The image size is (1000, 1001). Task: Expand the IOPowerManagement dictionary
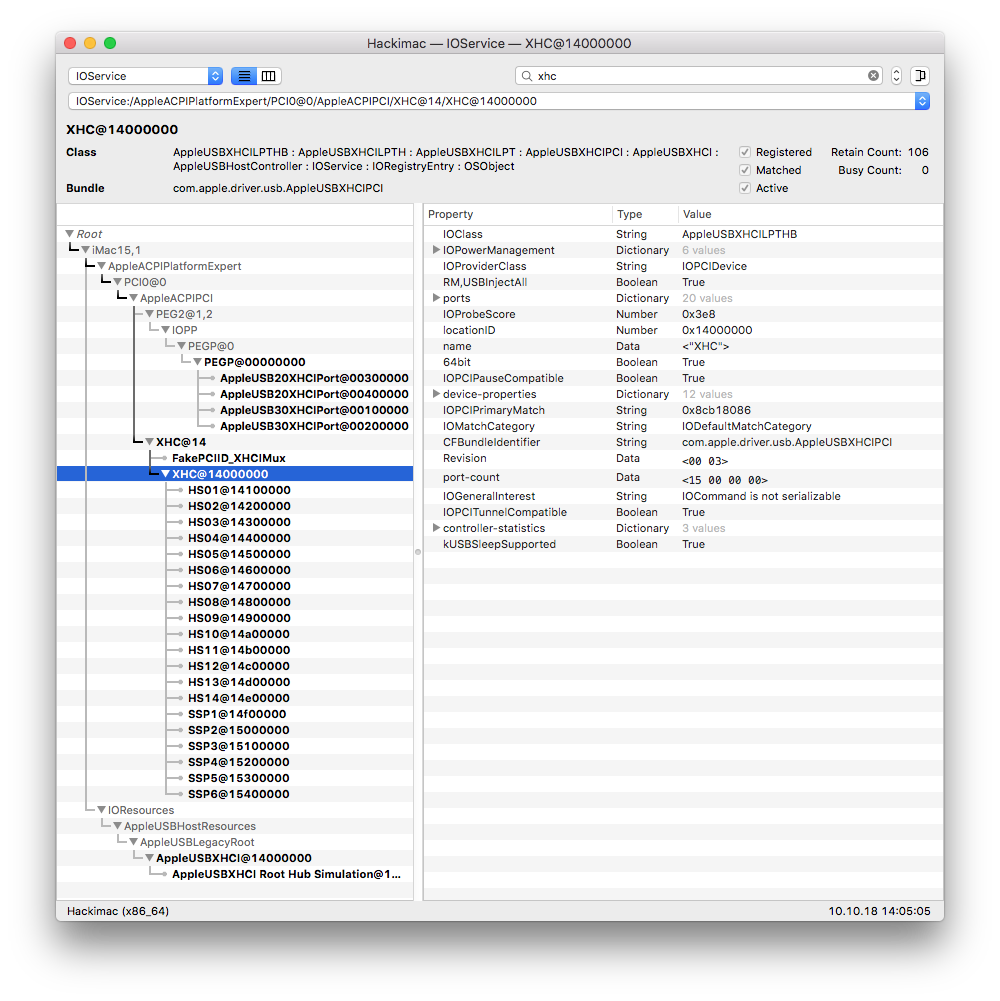pos(436,250)
